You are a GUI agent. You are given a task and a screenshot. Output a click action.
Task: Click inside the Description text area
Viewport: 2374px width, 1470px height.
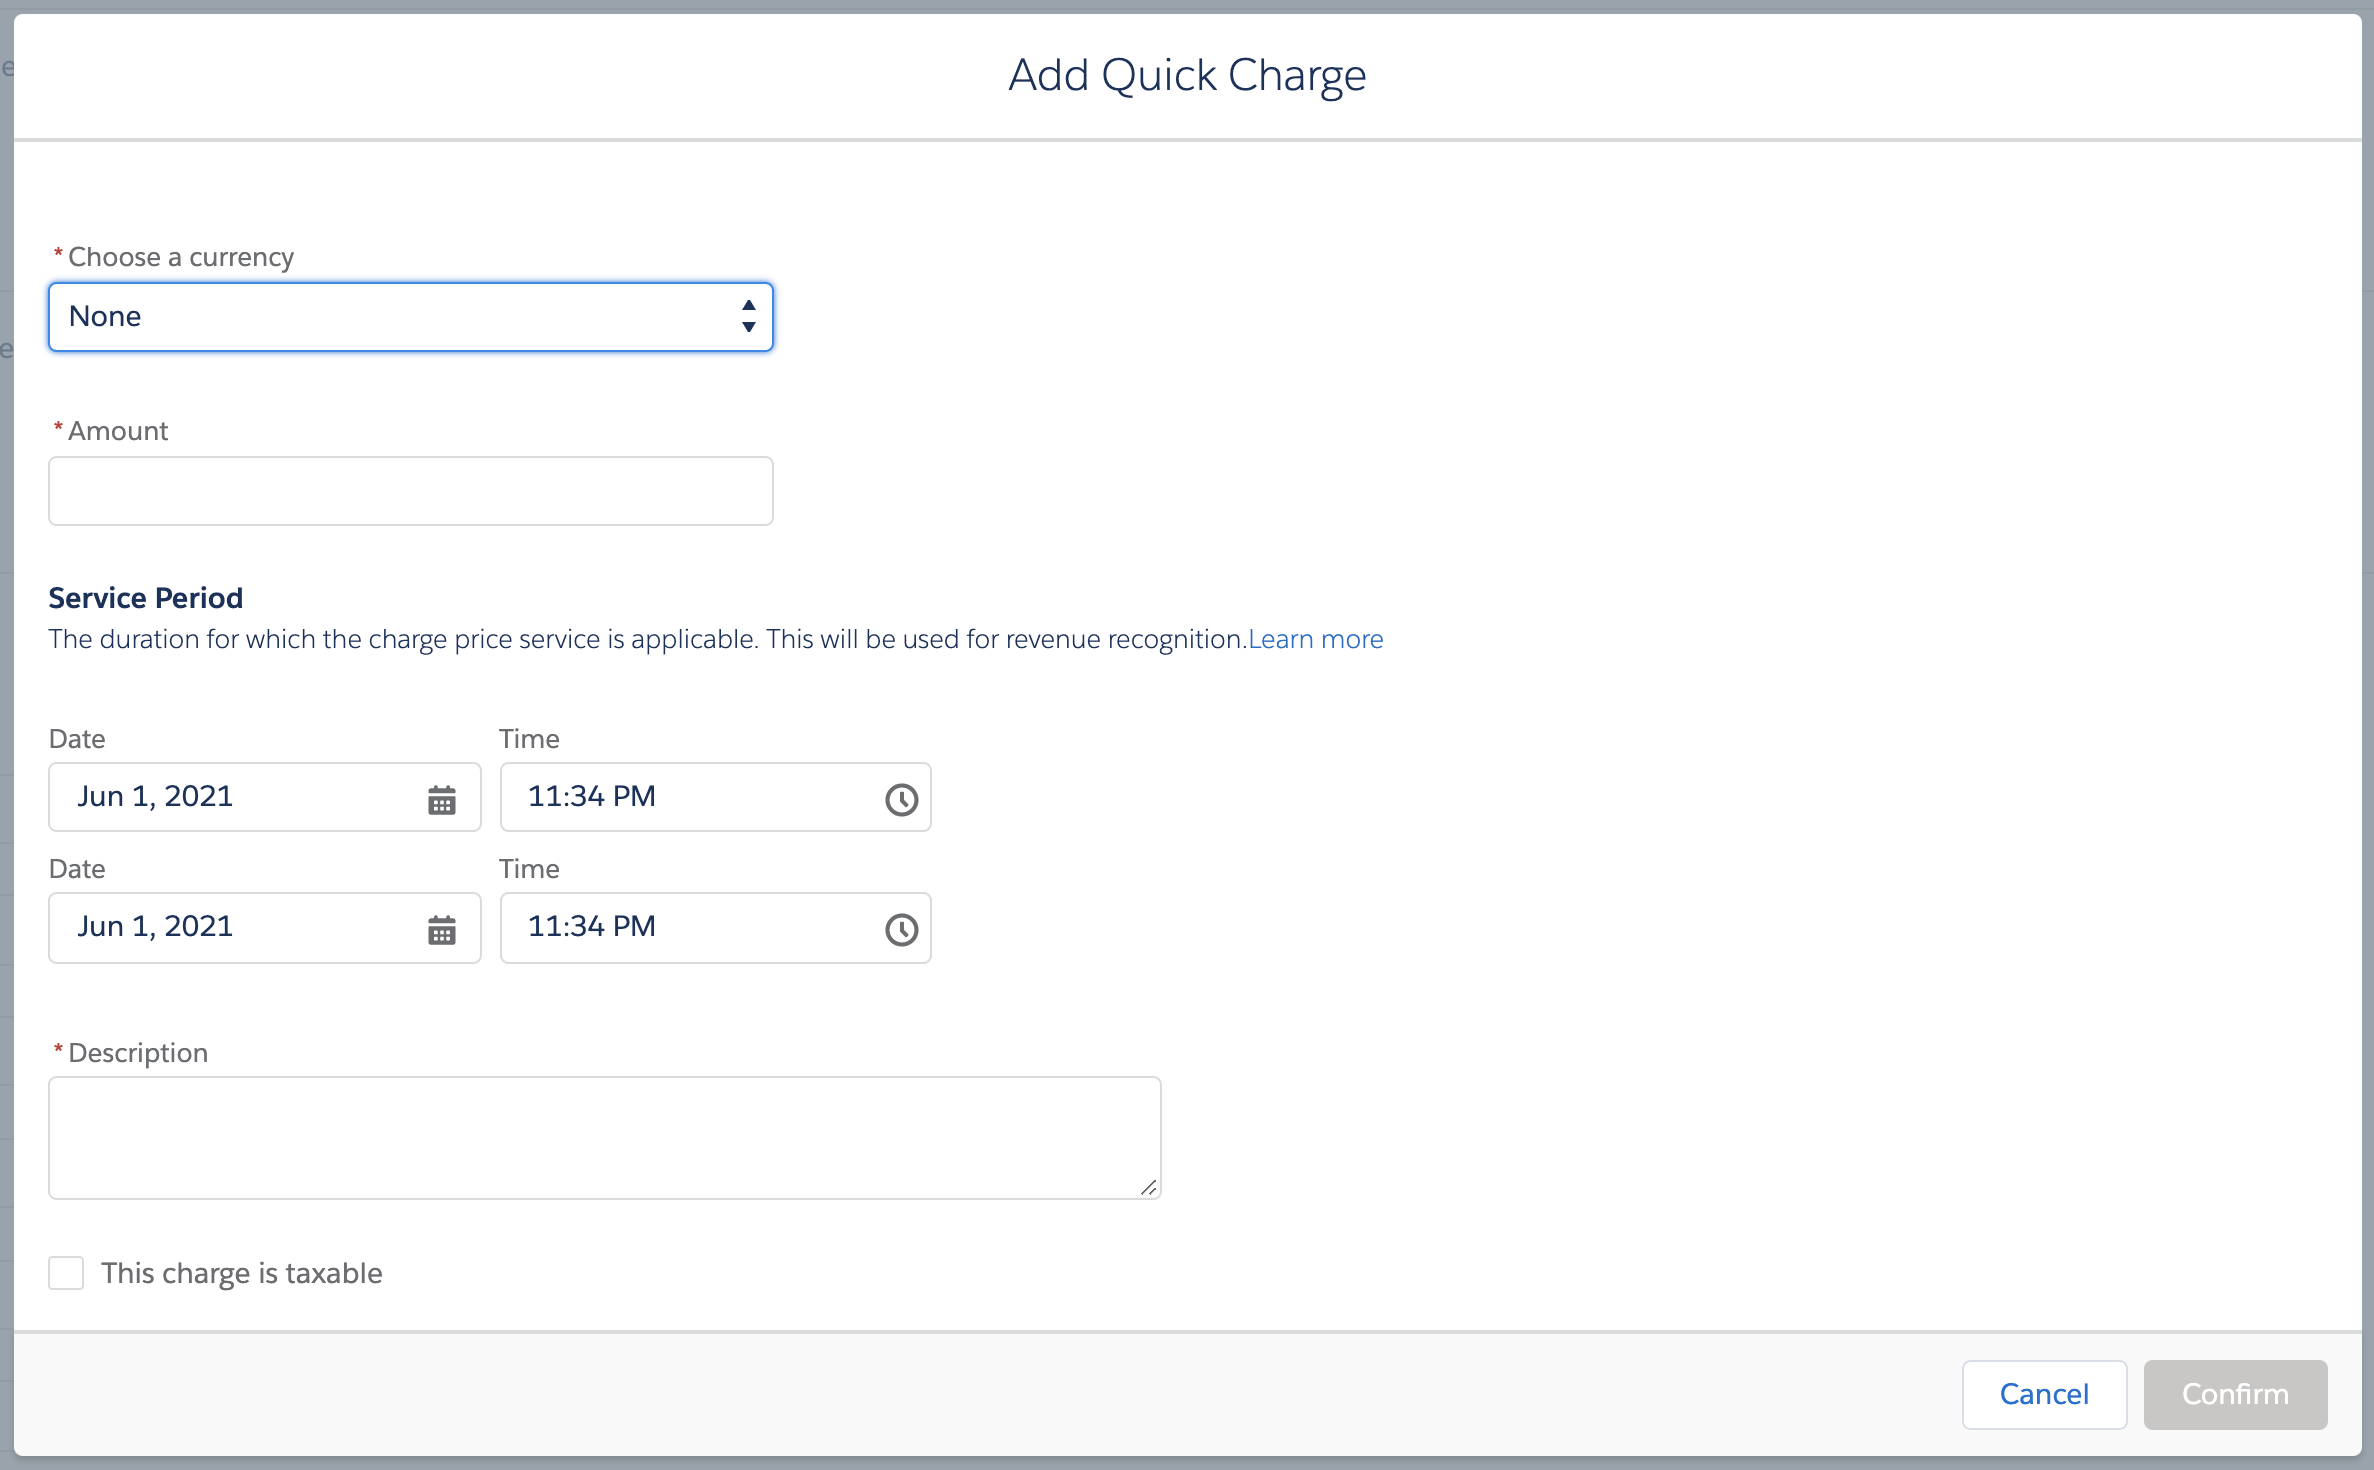click(604, 1137)
